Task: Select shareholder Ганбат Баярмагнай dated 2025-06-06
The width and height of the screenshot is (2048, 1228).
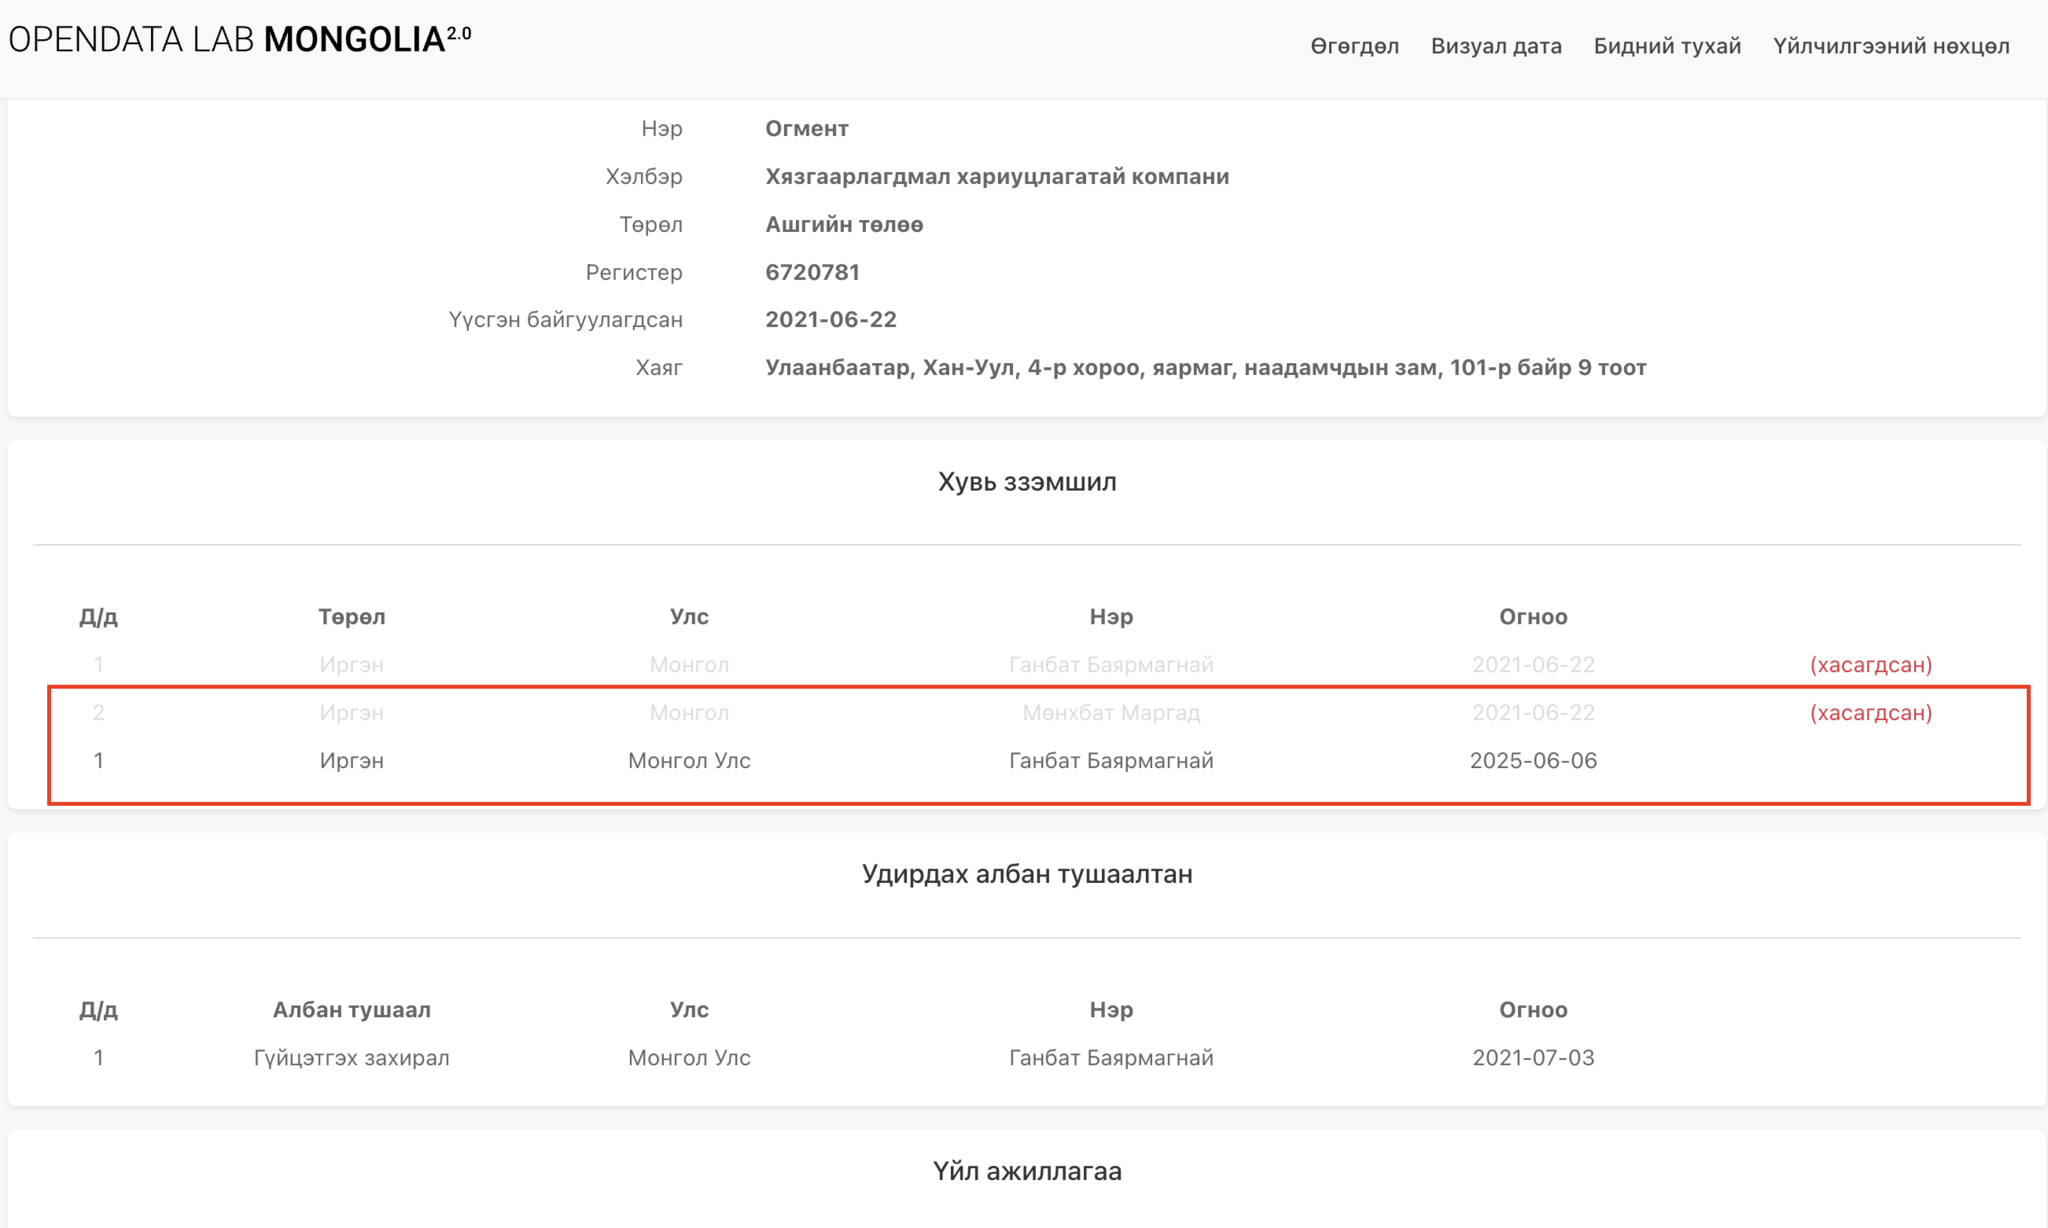Action: (x=1110, y=760)
